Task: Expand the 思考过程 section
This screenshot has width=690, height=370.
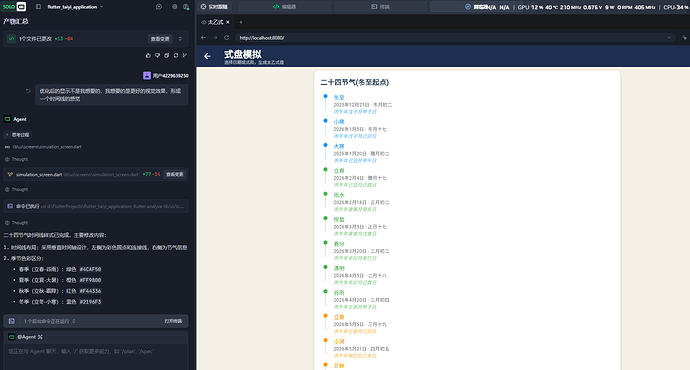Action: (18, 135)
